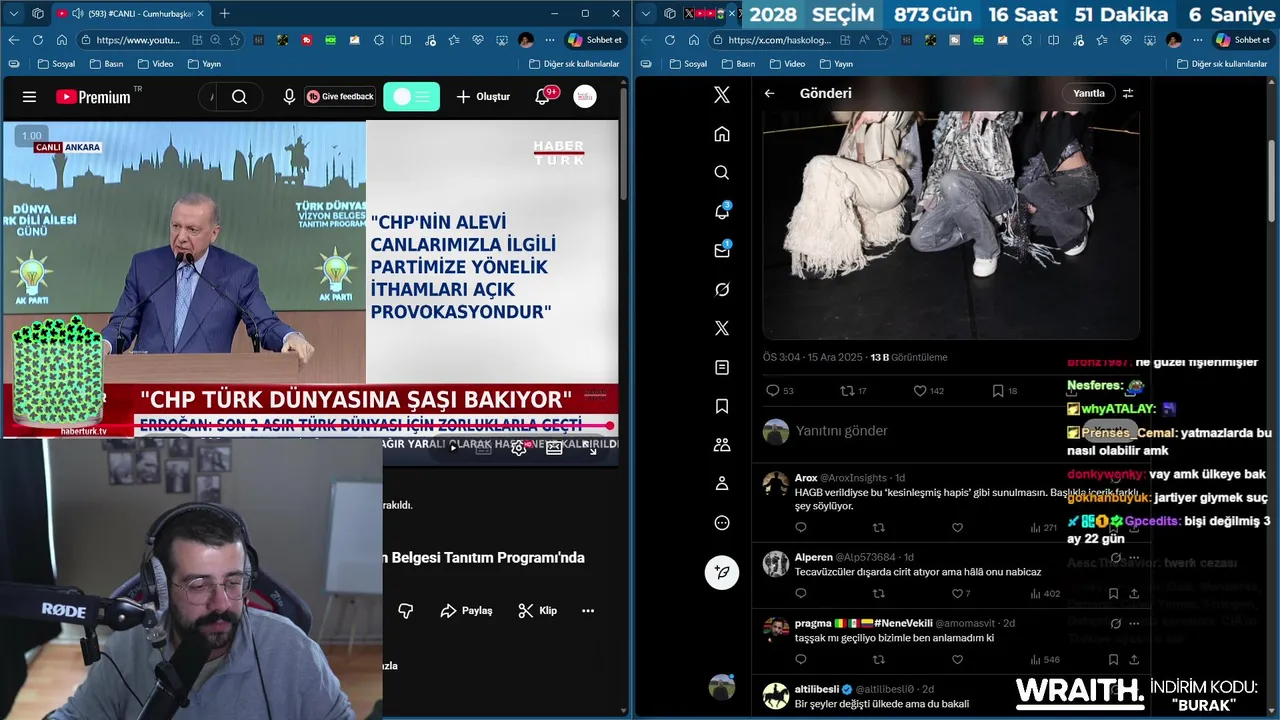Open reply filter sliders beside Yanıtla

pos(1128,93)
